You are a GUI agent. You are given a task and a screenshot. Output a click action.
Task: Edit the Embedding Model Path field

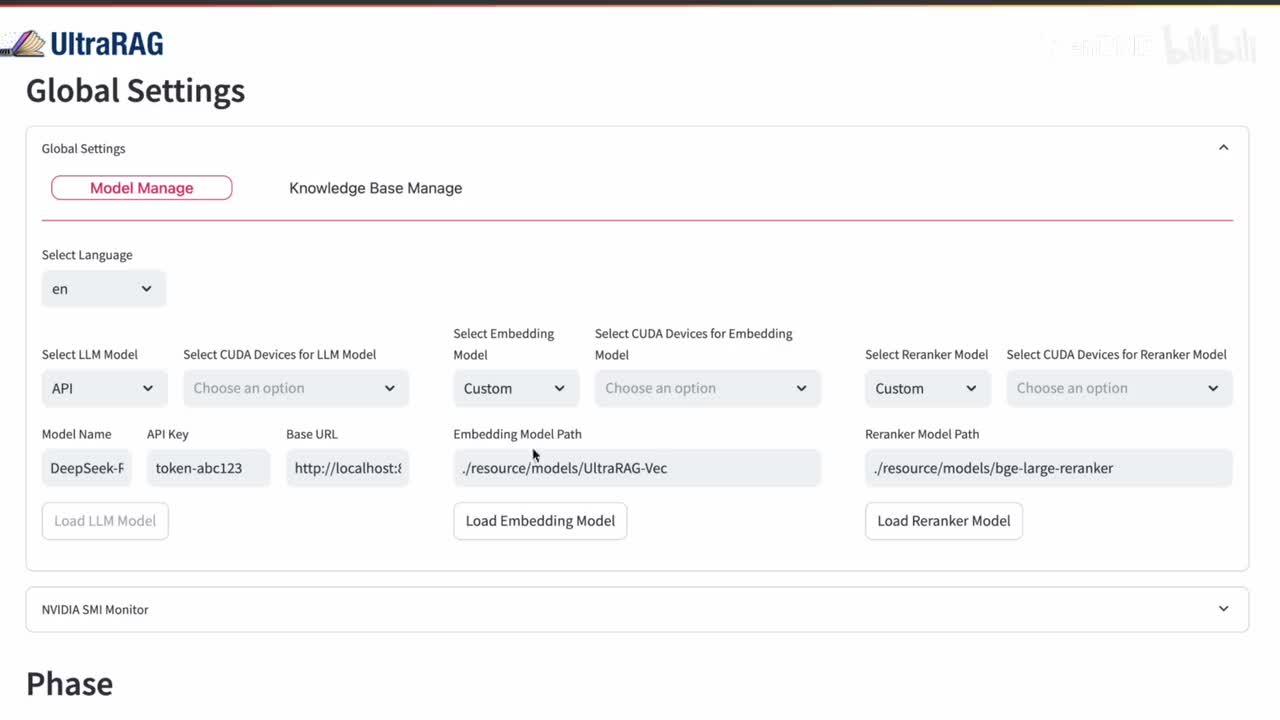click(x=636, y=468)
